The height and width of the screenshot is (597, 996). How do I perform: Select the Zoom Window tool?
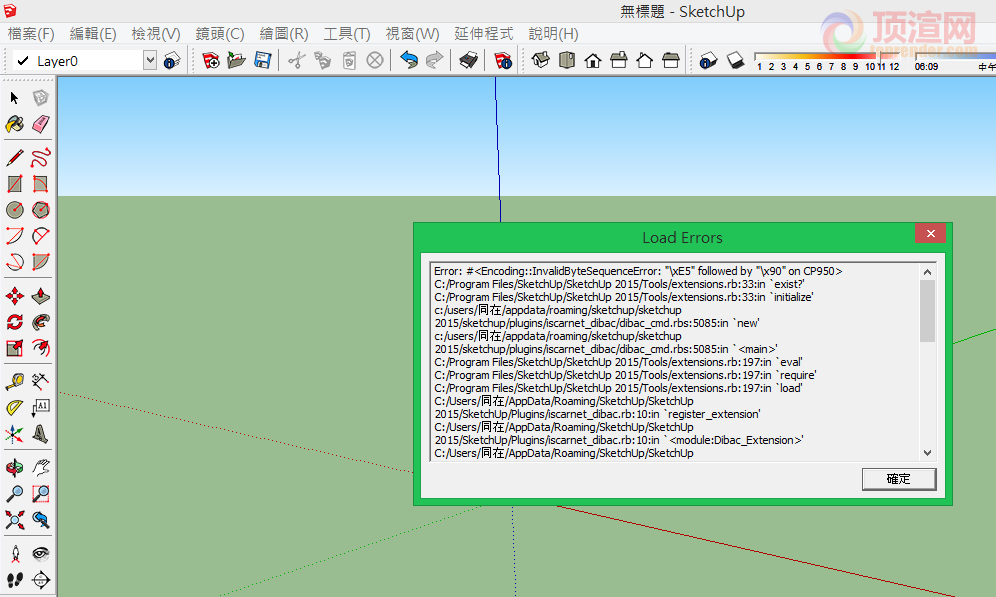pos(41,494)
